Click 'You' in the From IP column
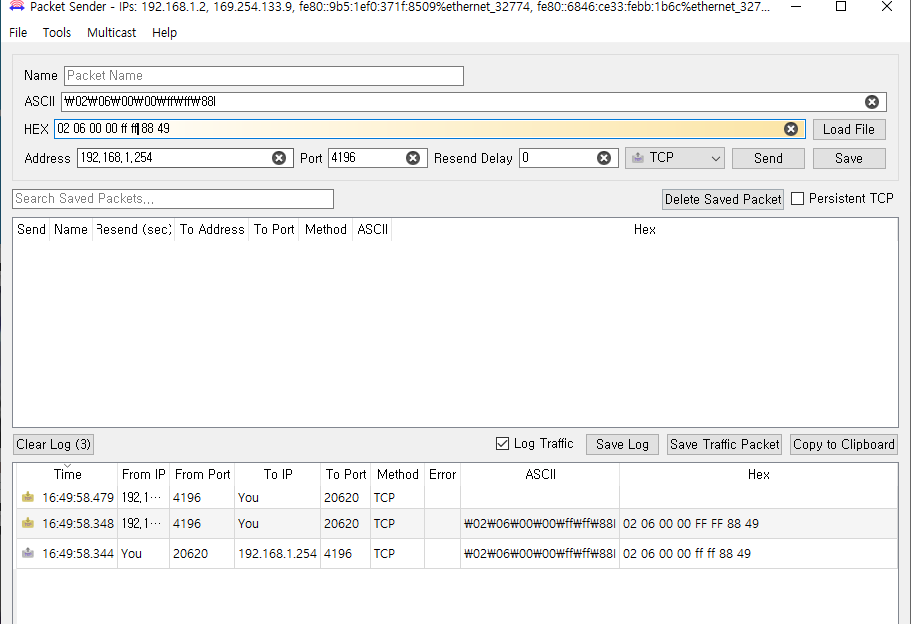The width and height of the screenshot is (911, 624). point(131,554)
